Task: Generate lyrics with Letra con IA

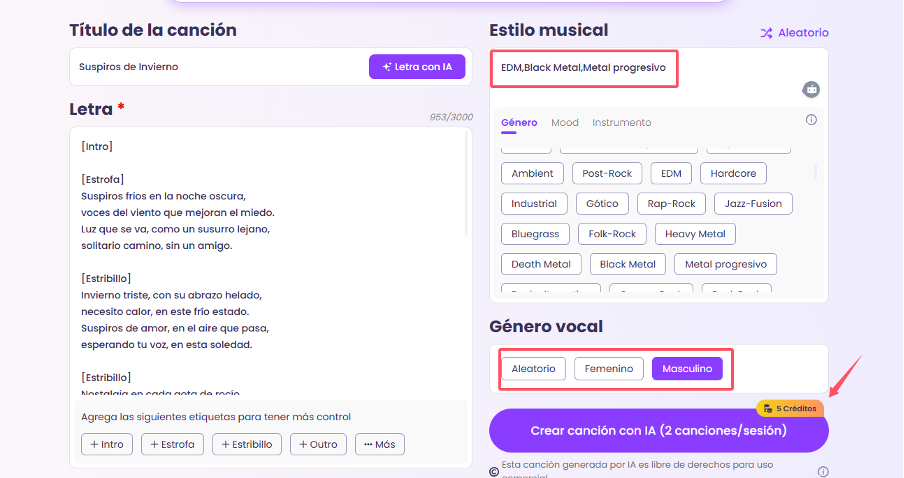Action: (417, 67)
